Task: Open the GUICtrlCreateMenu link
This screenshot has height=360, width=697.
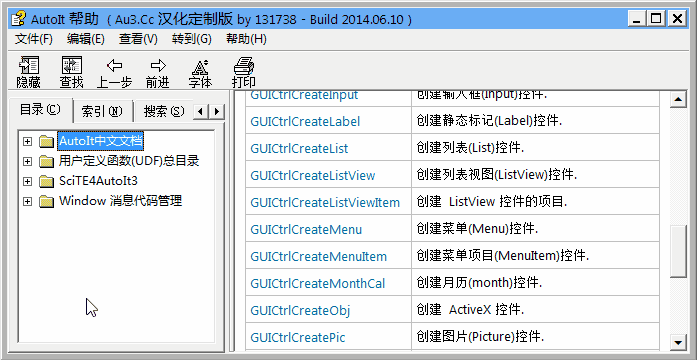Action: click(306, 230)
